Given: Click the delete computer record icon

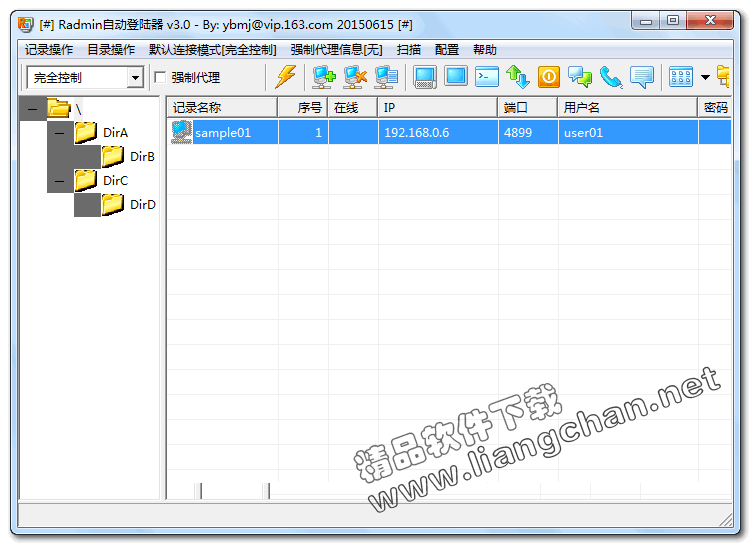Looking at the screenshot, I should click(355, 77).
